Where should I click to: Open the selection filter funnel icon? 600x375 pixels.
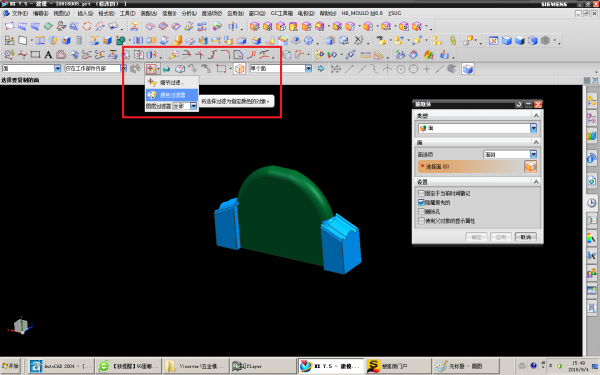pyautogui.click(x=152, y=69)
